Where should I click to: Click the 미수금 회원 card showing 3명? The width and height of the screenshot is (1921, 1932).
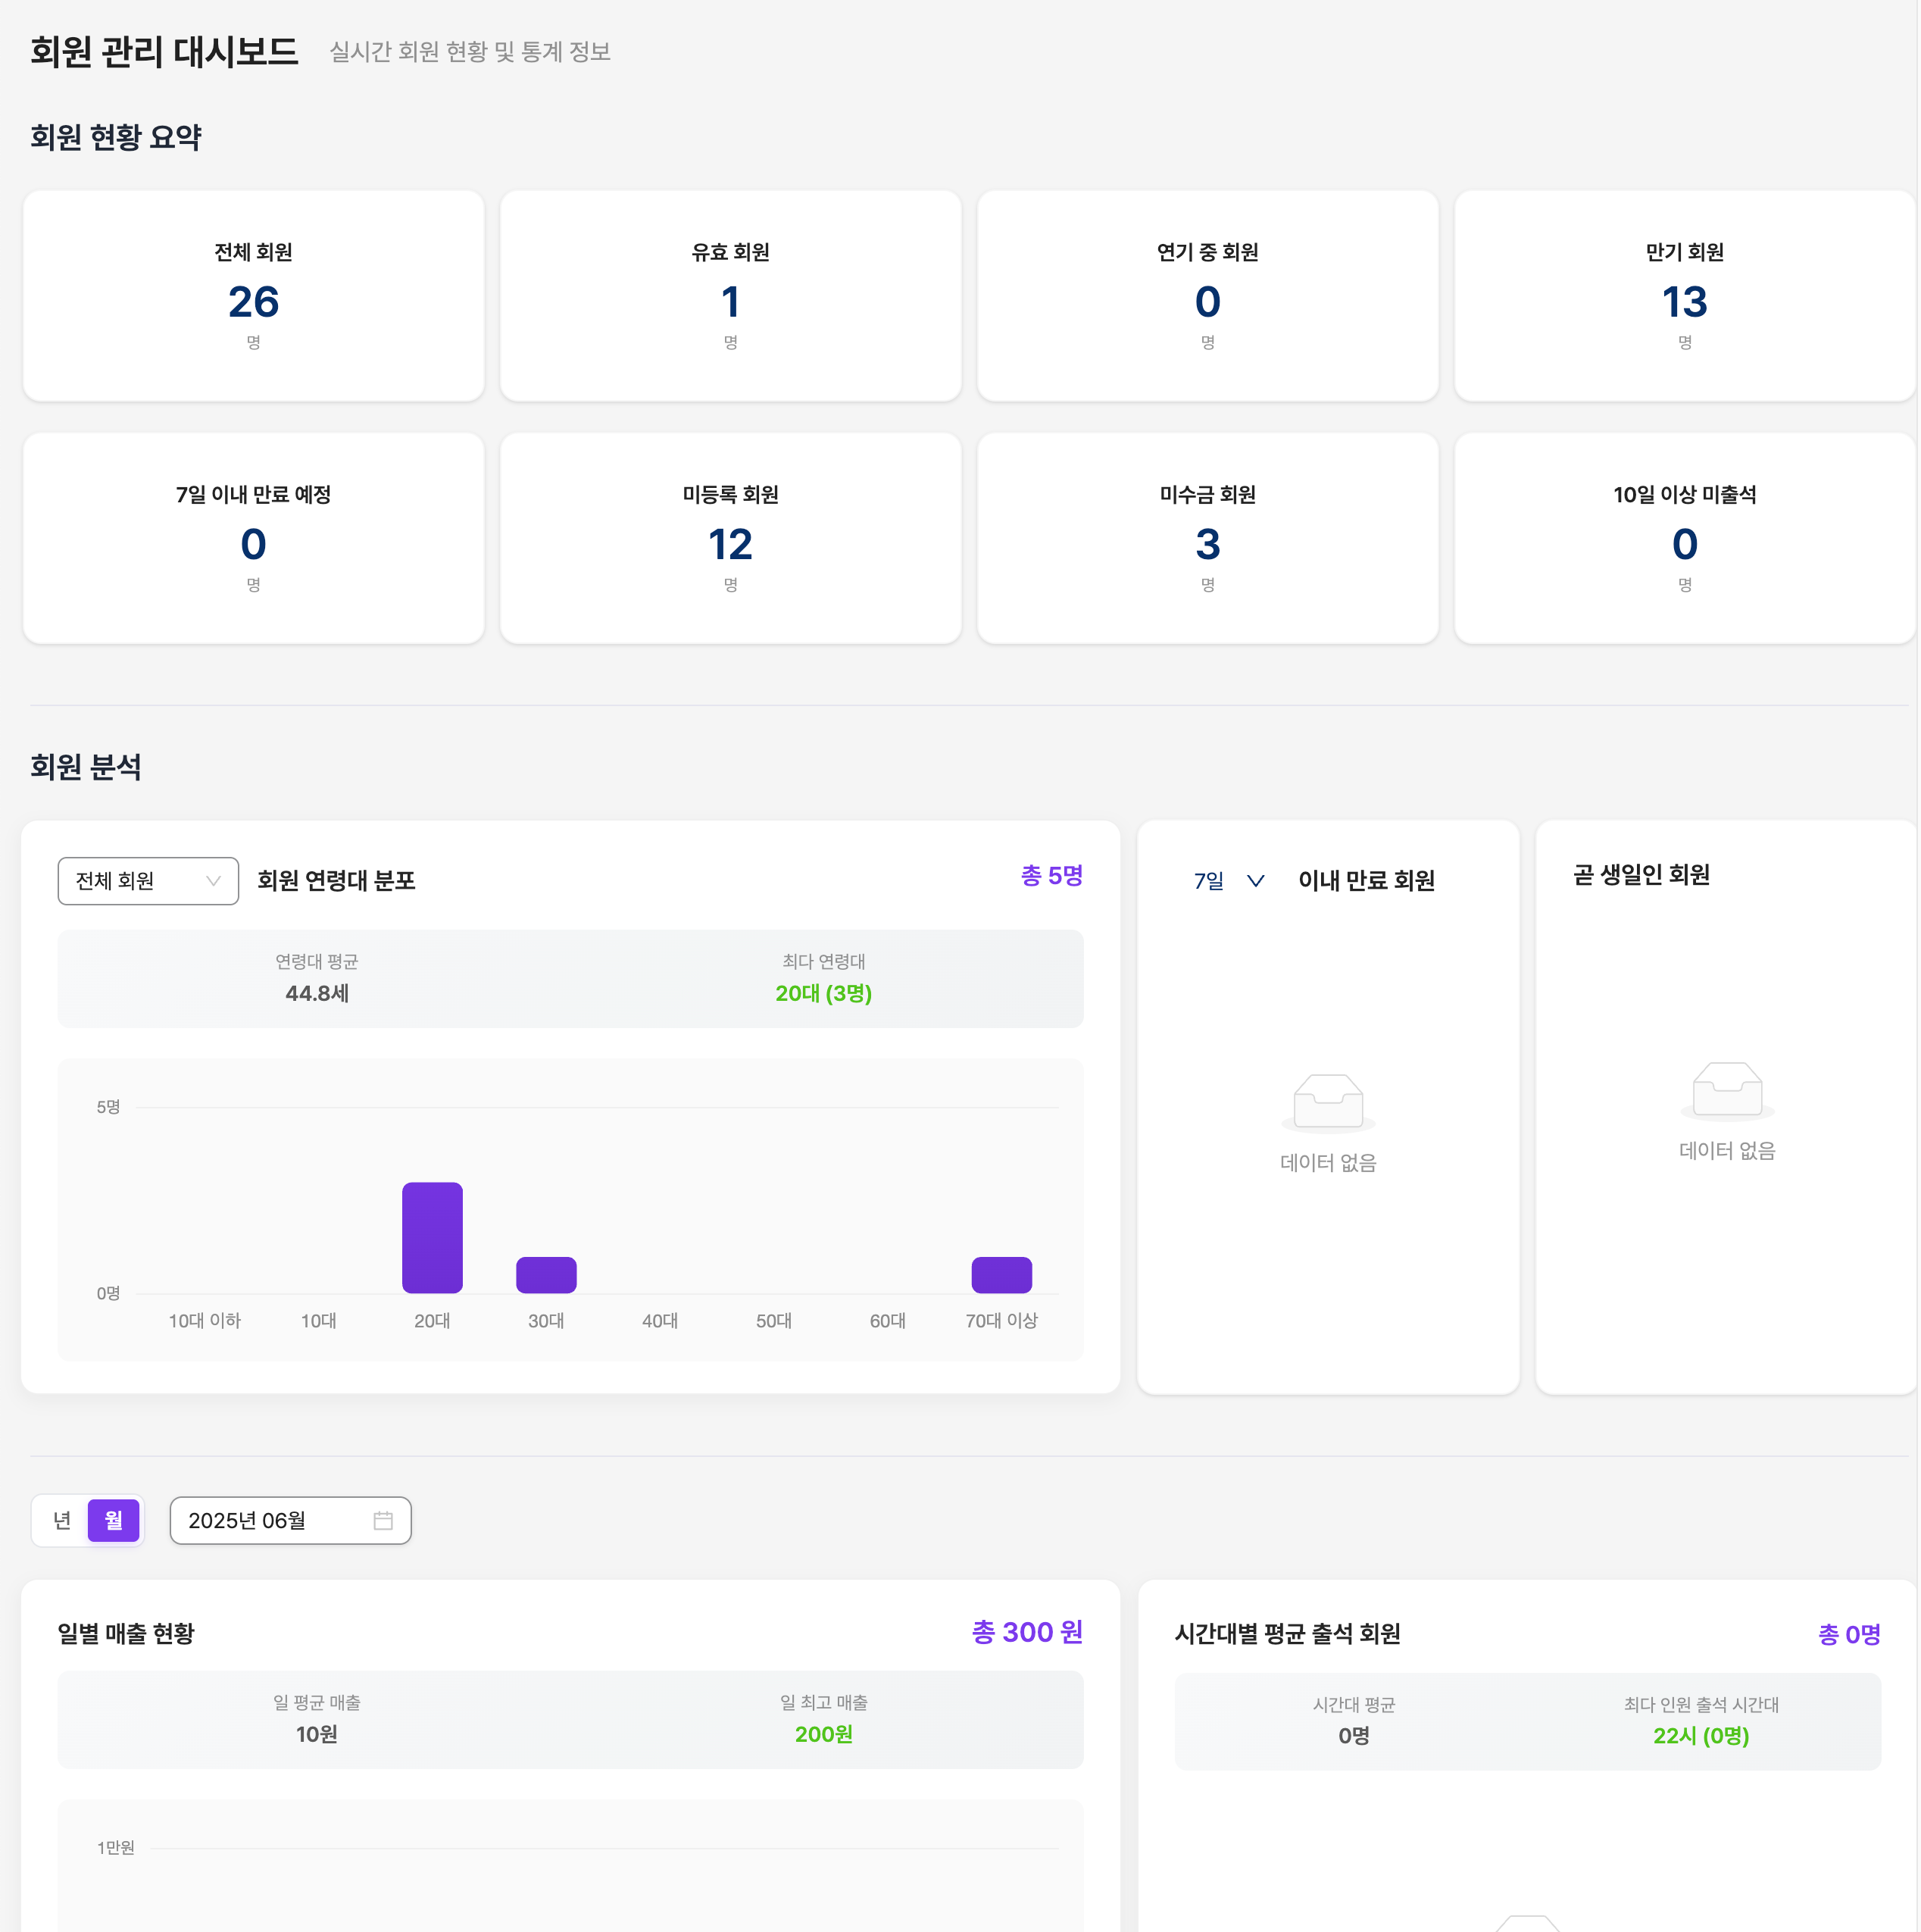tap(1207, 538)
